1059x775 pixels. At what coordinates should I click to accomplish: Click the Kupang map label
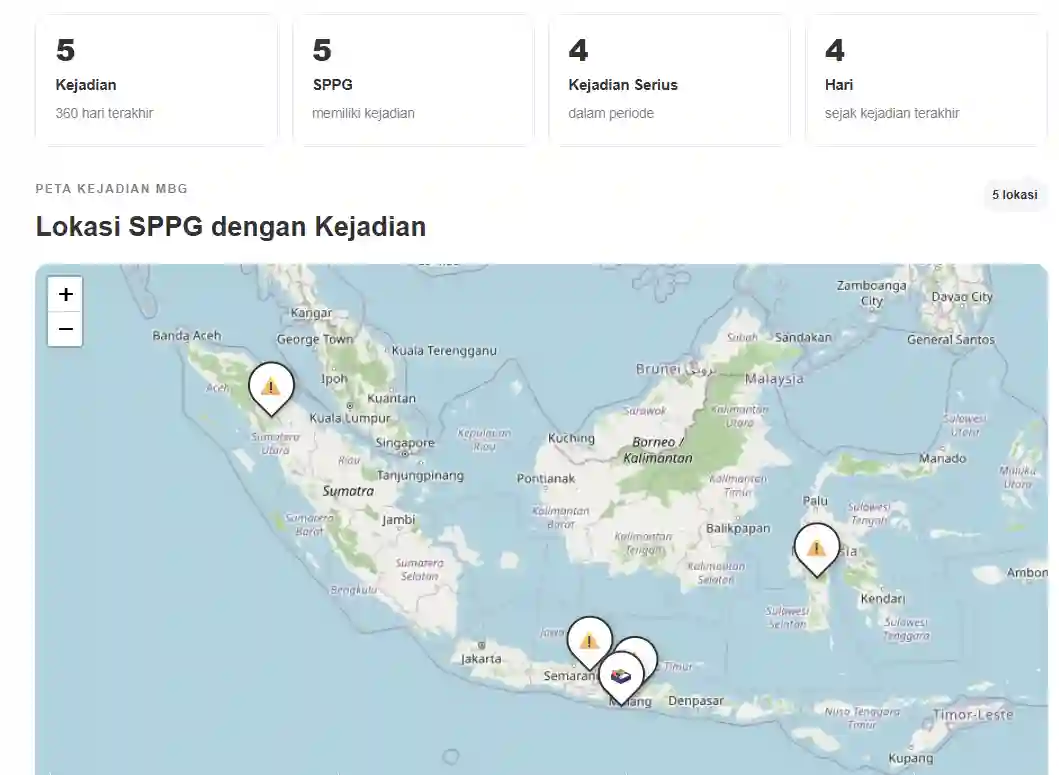pos(910,758)
